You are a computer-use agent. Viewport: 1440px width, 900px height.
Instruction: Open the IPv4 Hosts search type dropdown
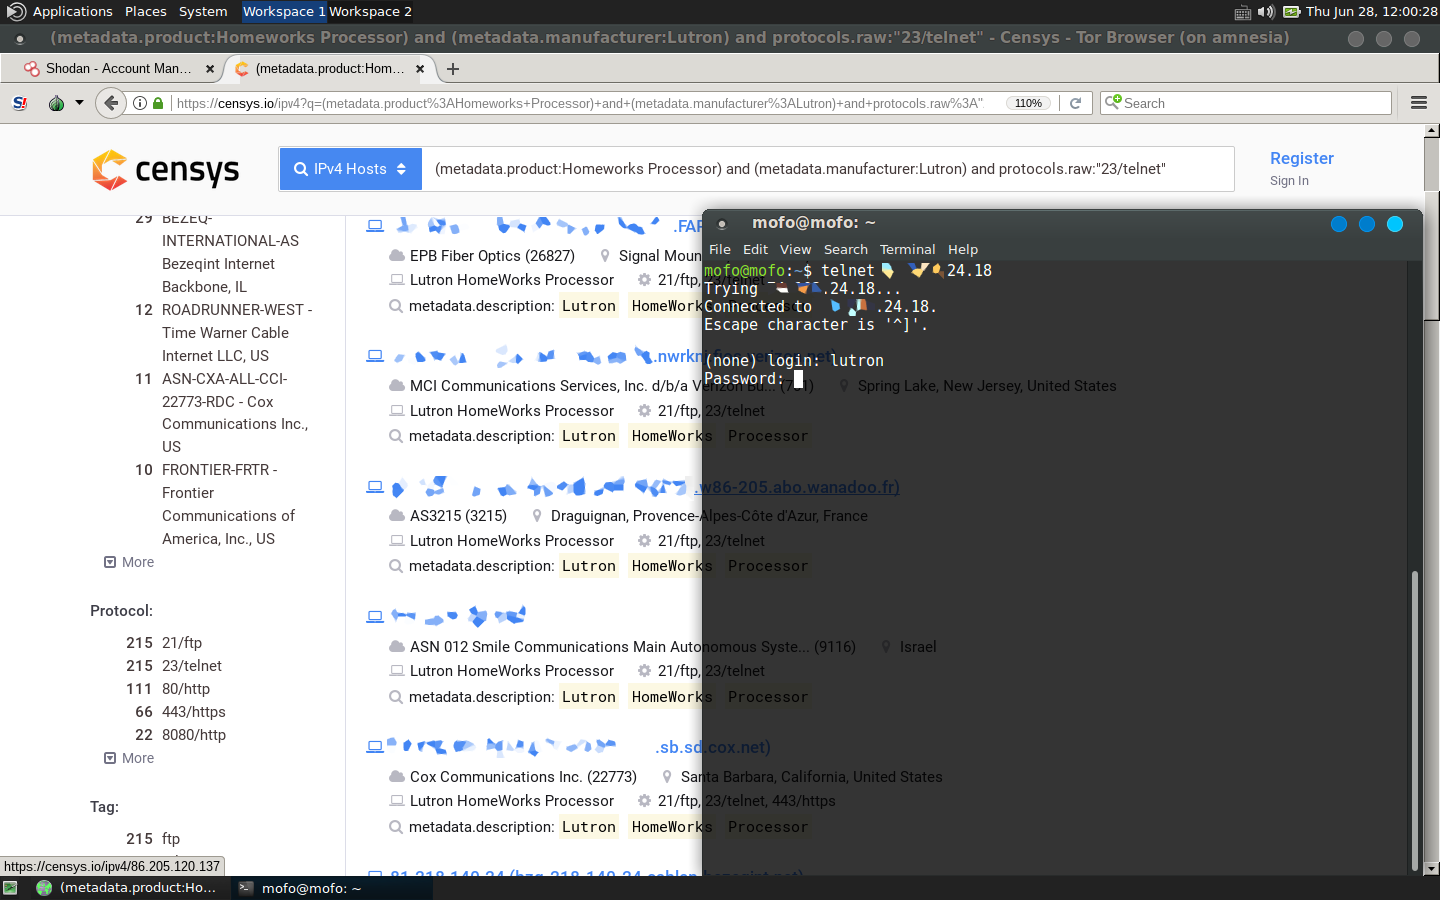350,169
